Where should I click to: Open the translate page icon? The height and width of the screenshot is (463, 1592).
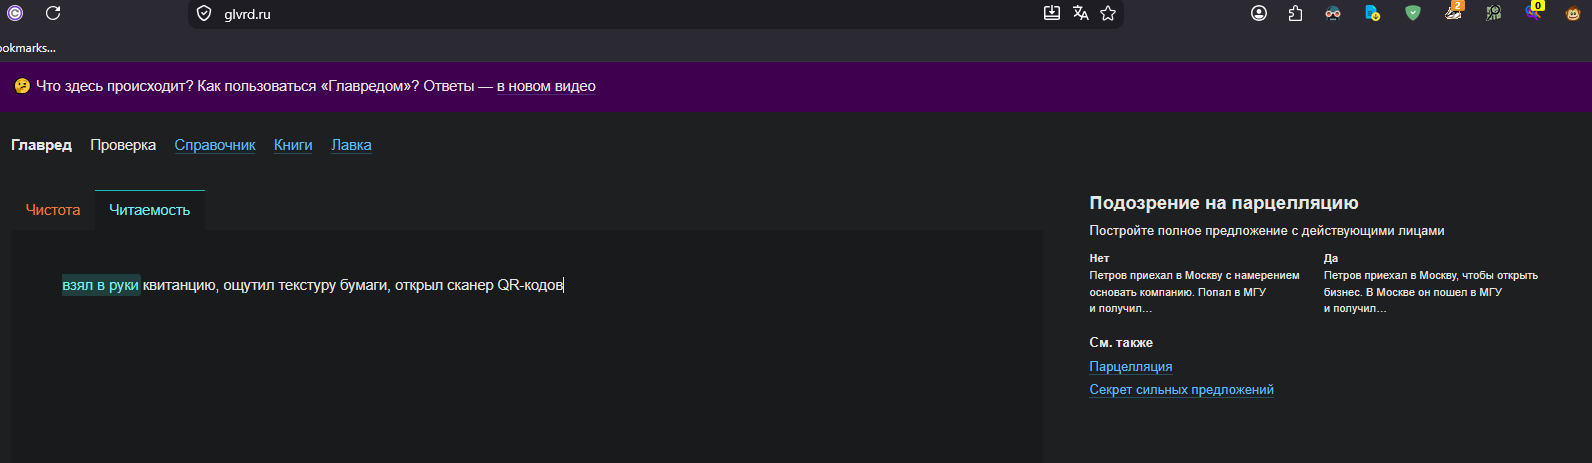click(x=1080, y=13)
